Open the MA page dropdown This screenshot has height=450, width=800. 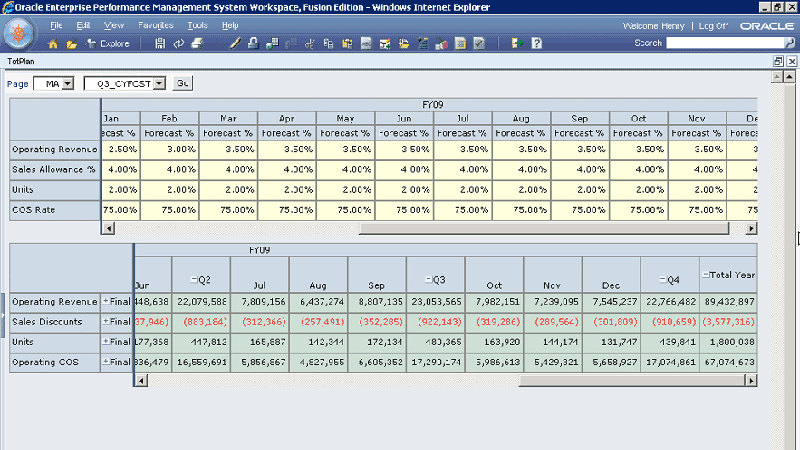click(67, 84)
